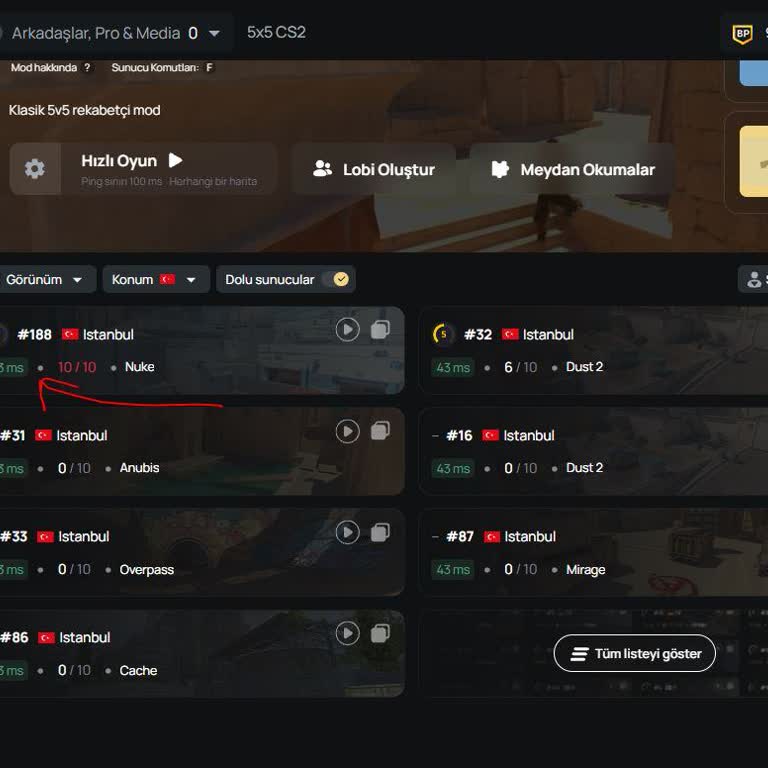This screenshot has width=768, height=768.
Task: Open the BP battle pass badge
Action: point(742,34)
